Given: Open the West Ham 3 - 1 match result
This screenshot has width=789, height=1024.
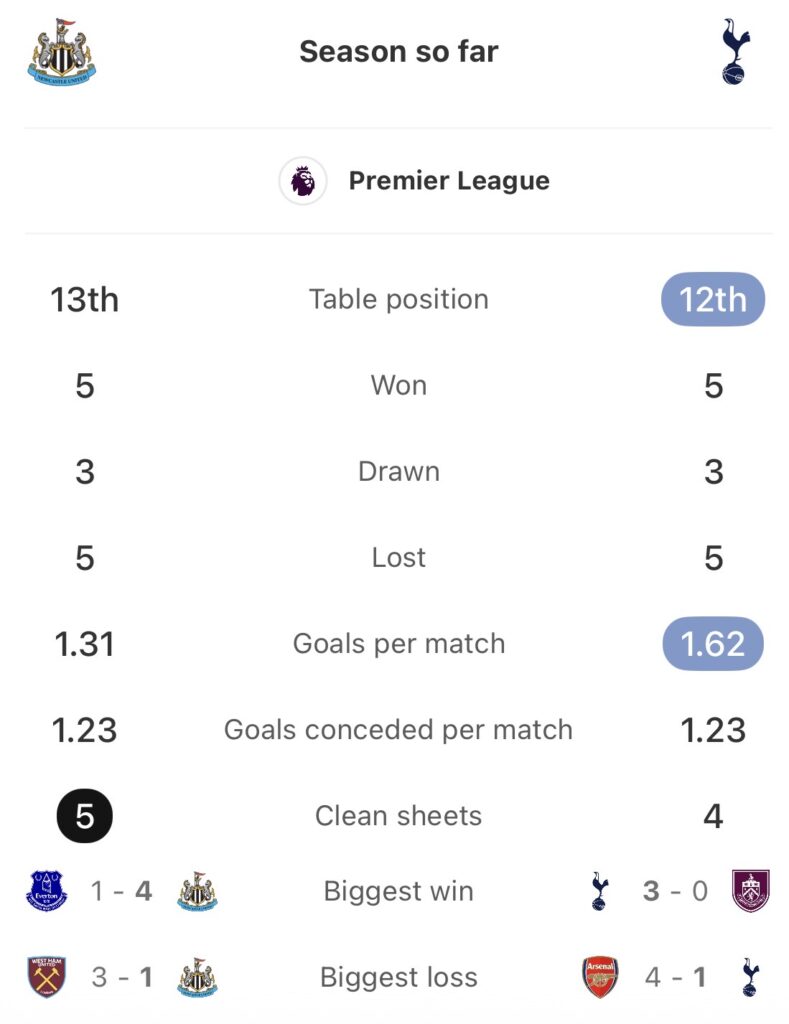Looking at the screenshot, I should pyautogui.click(x=122, y=977).
